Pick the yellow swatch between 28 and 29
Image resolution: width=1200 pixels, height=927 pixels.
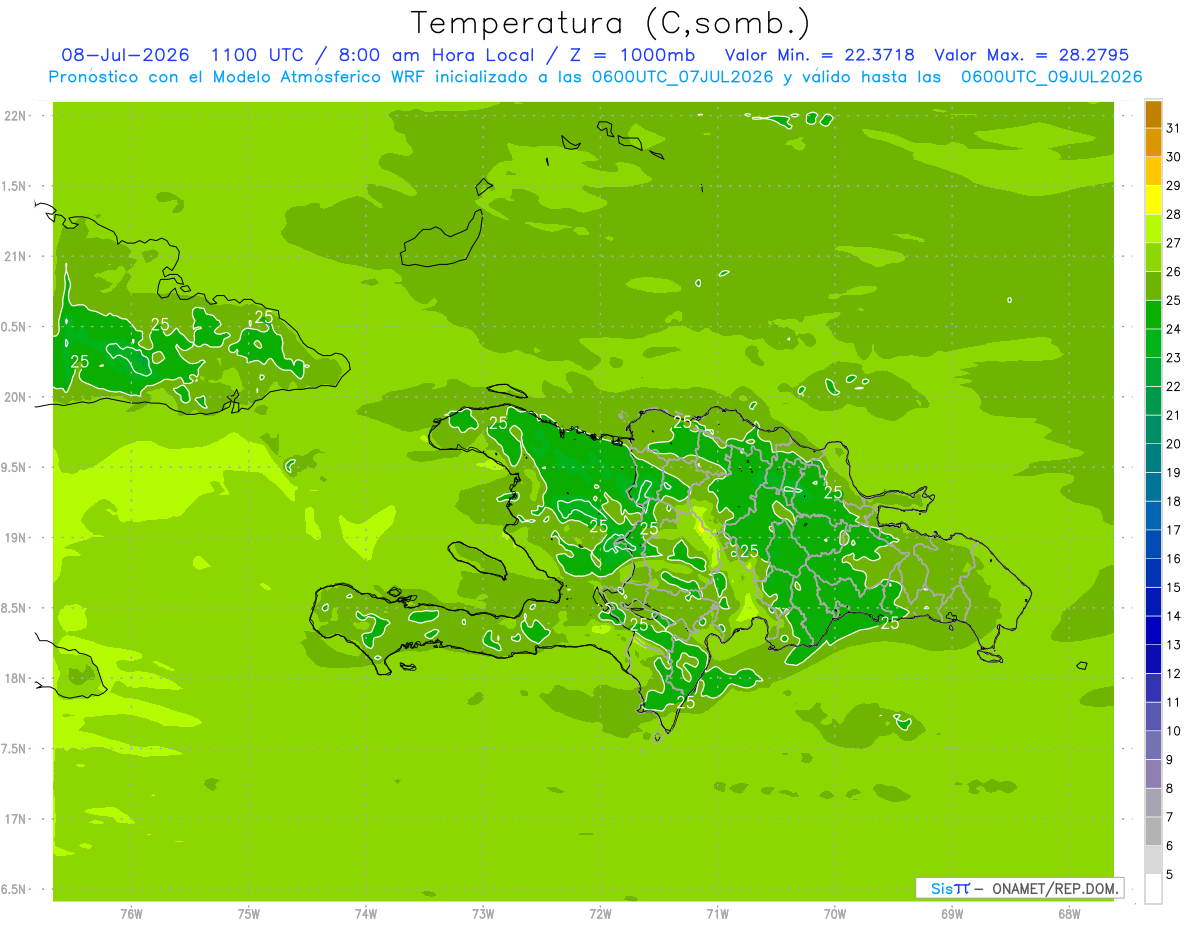click(1153, 200)
